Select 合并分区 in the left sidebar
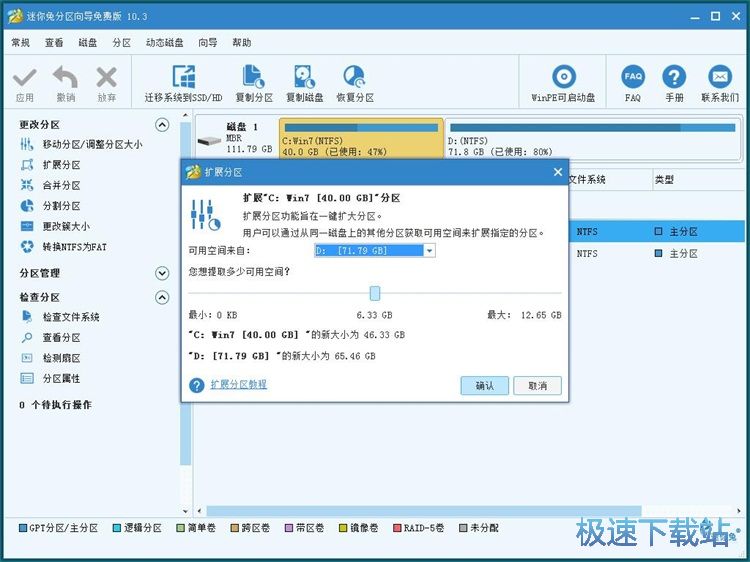This screenshot has width=750, height=562. tap(61, 186)
